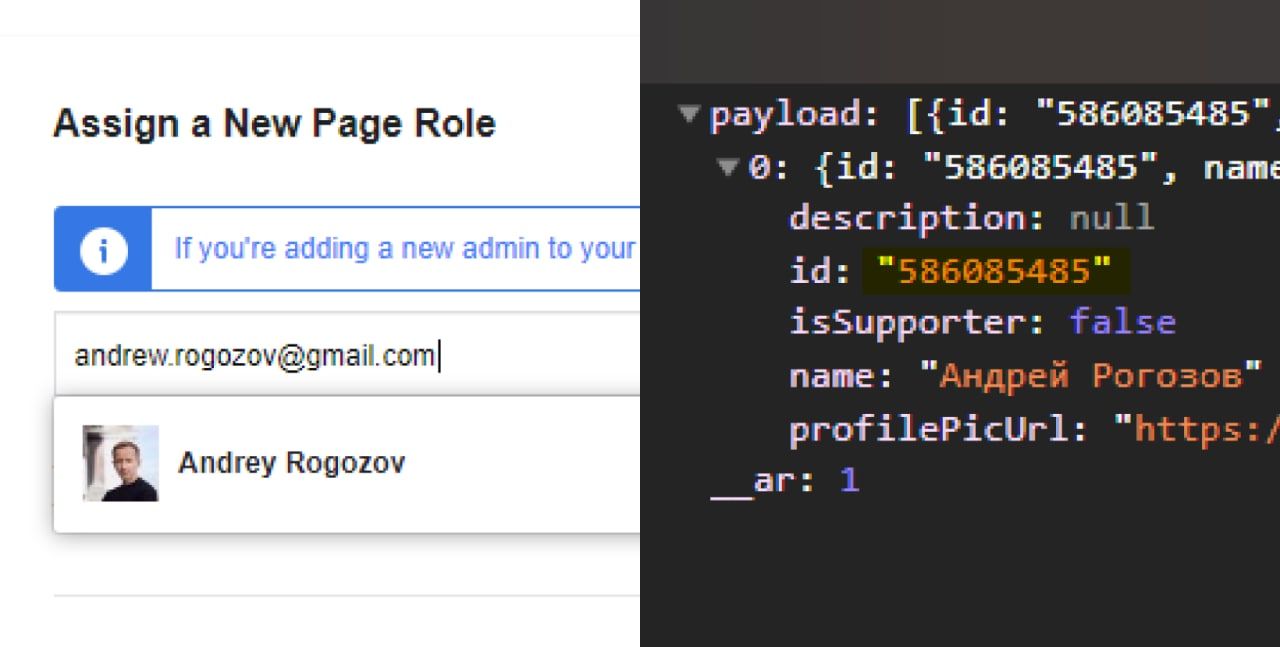Collapse the 0 object entry triangle

728,166
